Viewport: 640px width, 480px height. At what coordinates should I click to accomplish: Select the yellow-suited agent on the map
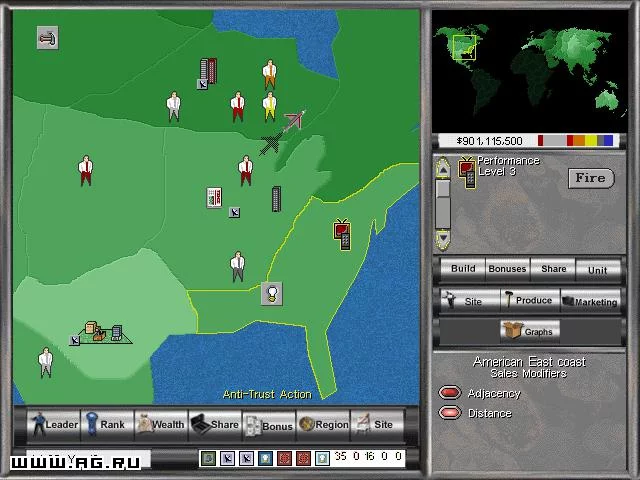click(x=269, y=107)
